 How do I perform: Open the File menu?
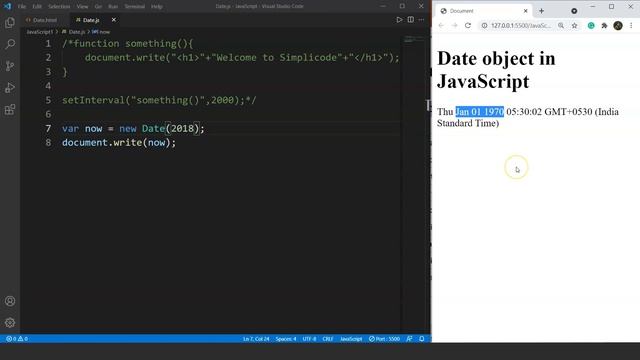tap(22, 7)
